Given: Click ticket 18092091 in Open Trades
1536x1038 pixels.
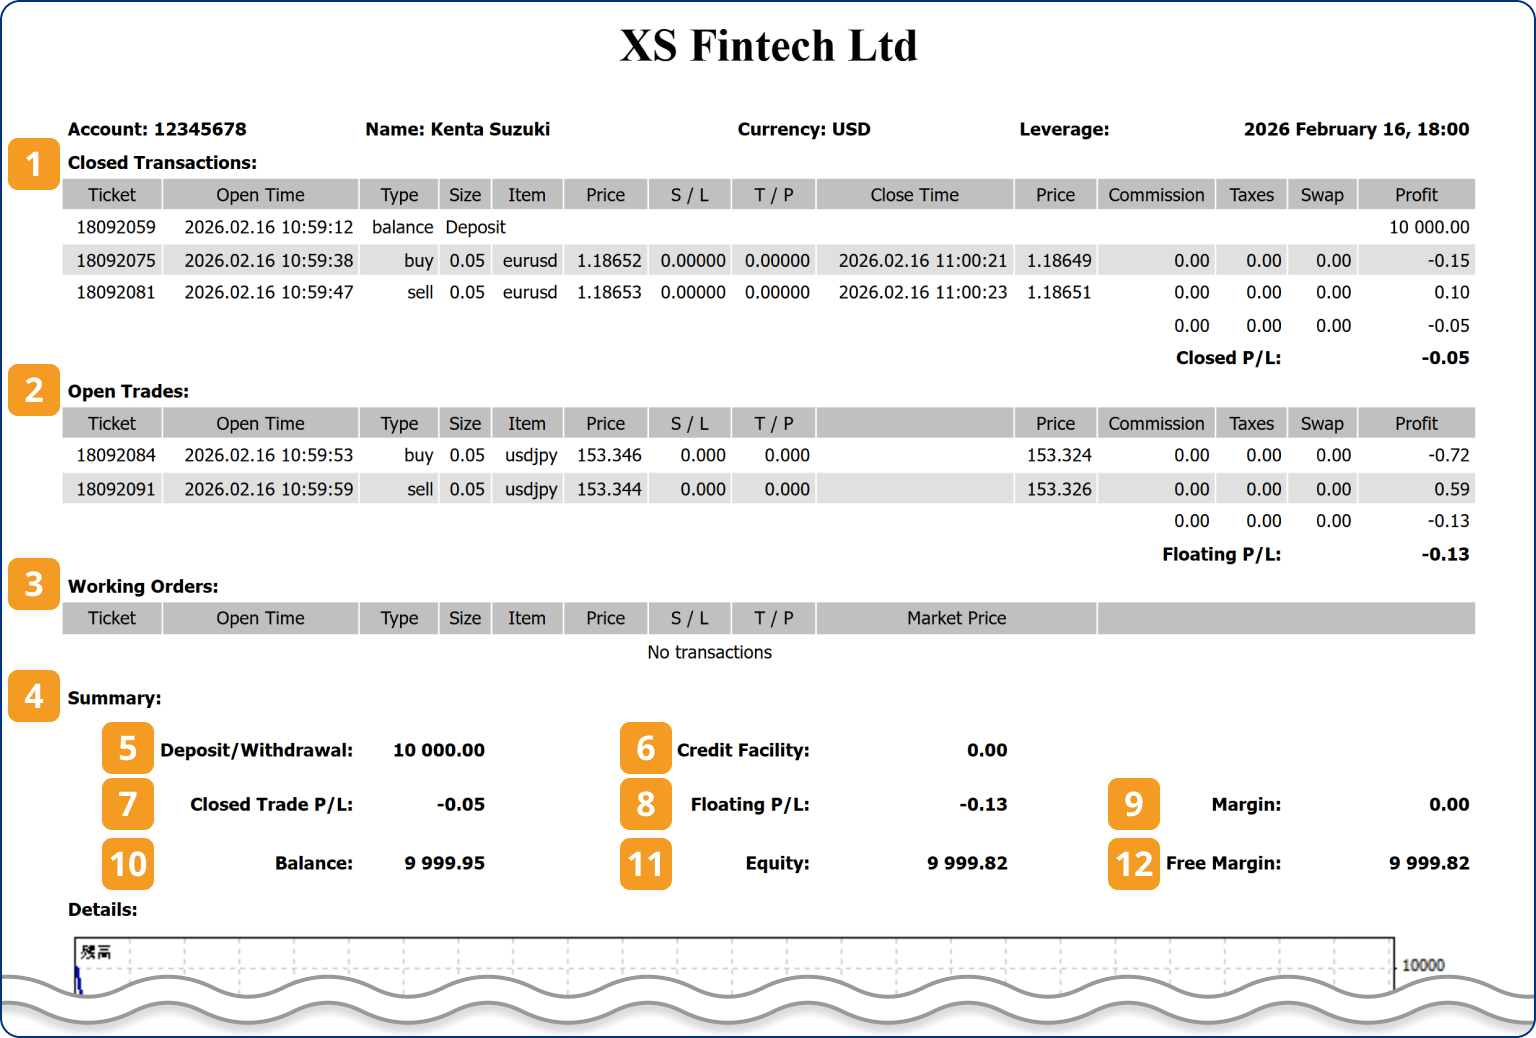Looking at the screenshot, I should tap(116, 489).
